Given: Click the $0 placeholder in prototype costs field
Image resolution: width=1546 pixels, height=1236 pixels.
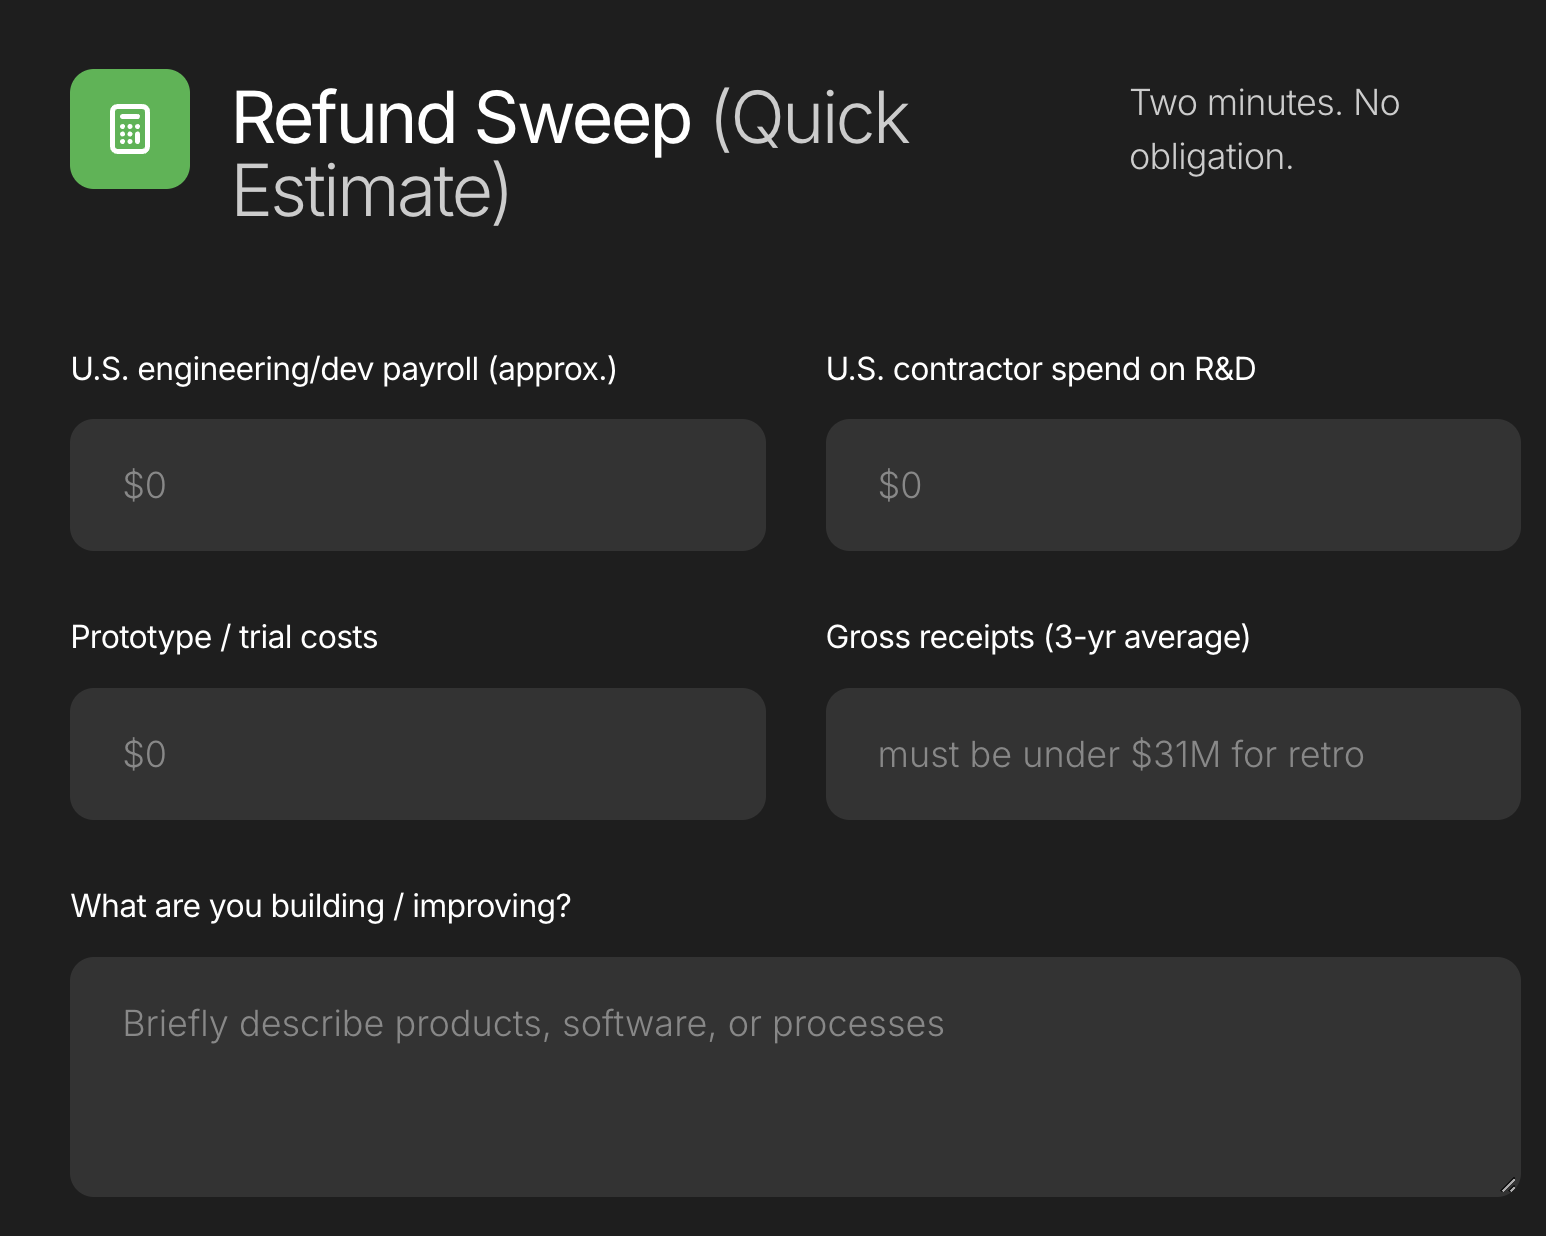Looking at the screenshot, I should click(x=144, y=754).
